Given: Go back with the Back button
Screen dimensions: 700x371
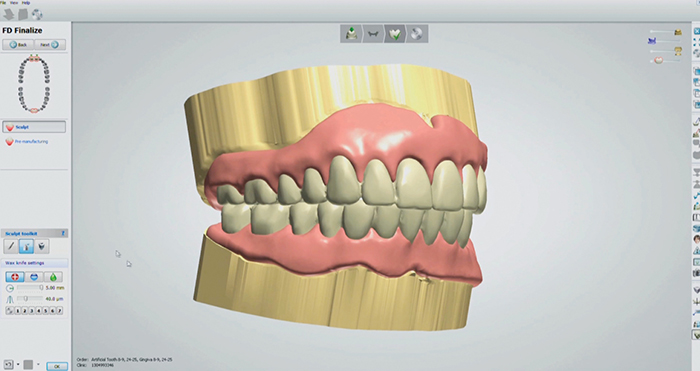Looking at the screenshot, I should pyautogui.click(x=18, y=45).
